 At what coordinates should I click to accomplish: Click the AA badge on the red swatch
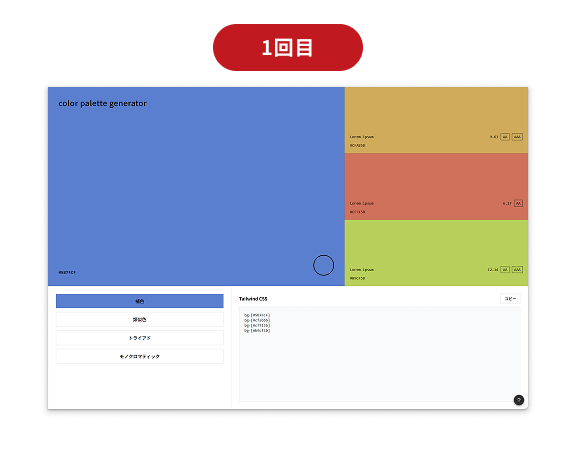[x=518, y=203]
